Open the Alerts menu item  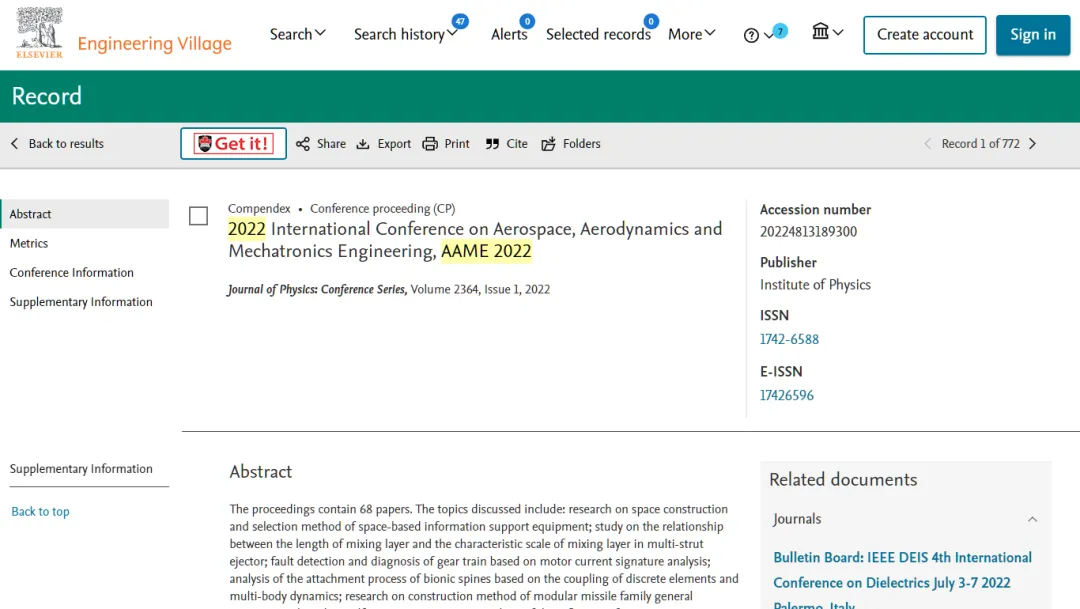[509, 34]
